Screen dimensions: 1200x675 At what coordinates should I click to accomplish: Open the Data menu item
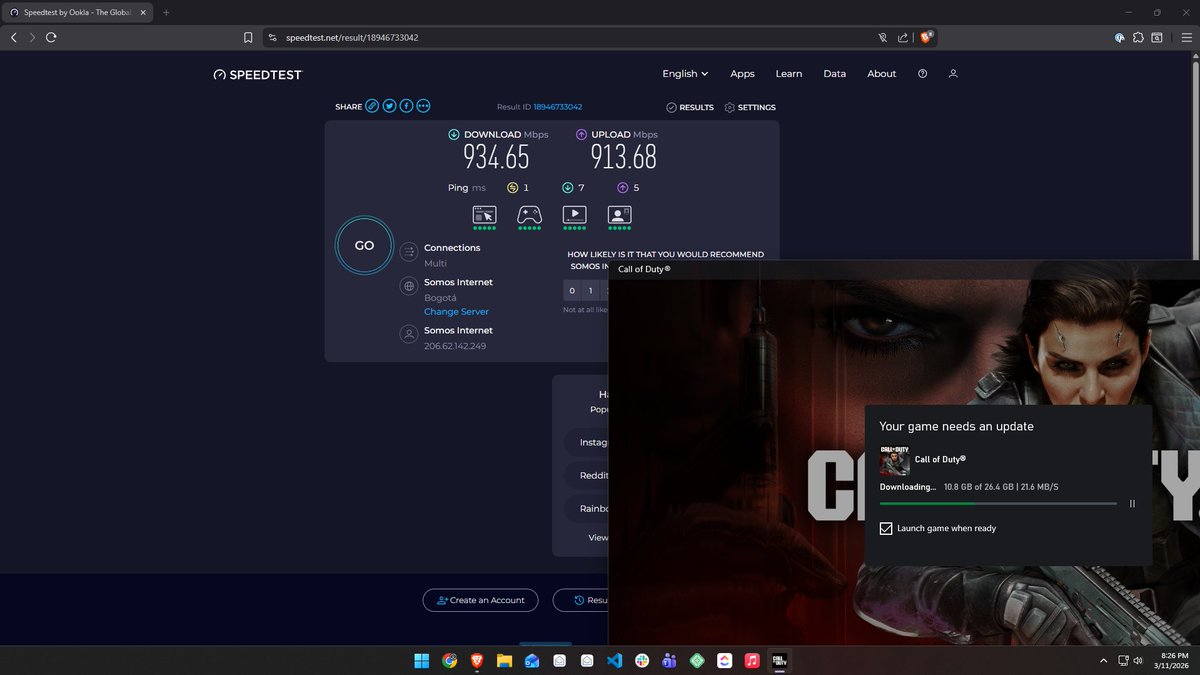click(x=835, y=74)
